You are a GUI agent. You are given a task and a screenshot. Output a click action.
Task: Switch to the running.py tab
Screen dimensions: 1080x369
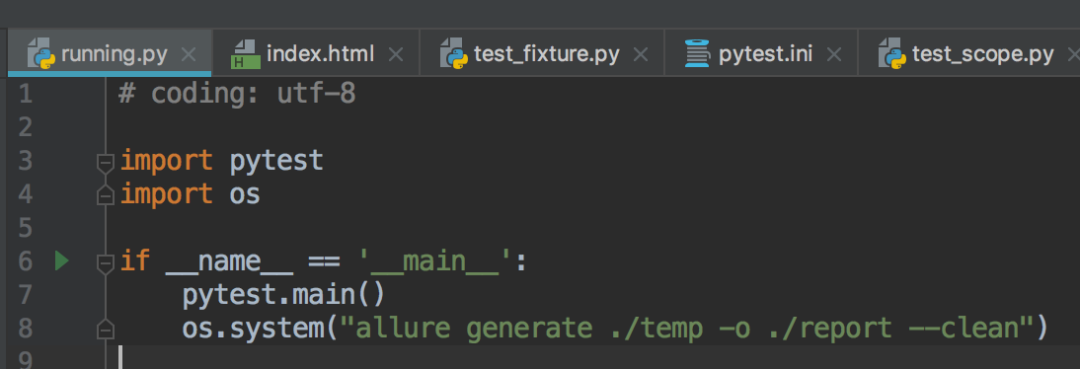pyautogui.click(x=110, y=53)
